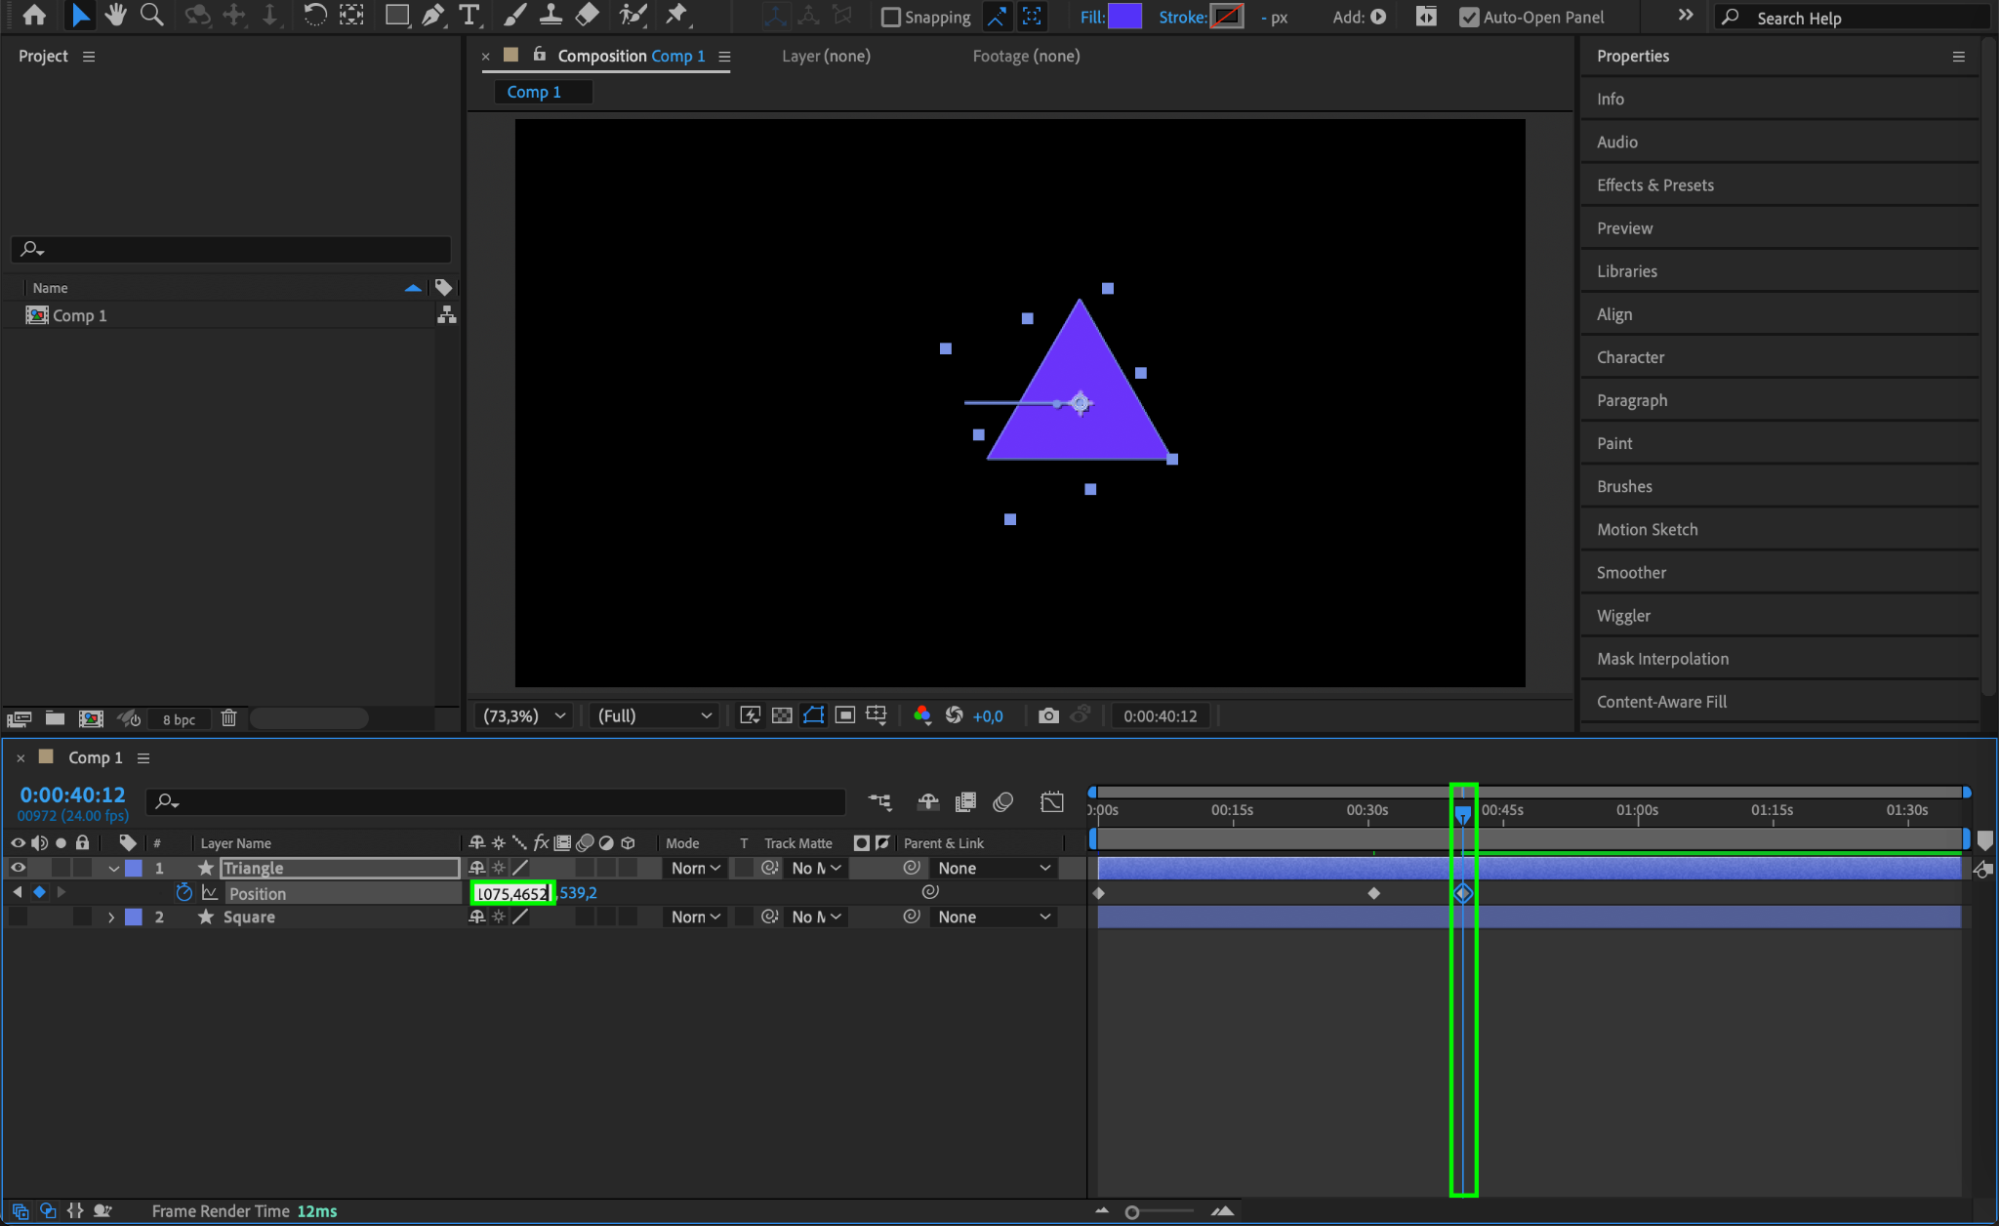Screen dimensions: 1999x1226
Task: Uncheck Auto-Open Panel option
Action: click(1468, 17)
